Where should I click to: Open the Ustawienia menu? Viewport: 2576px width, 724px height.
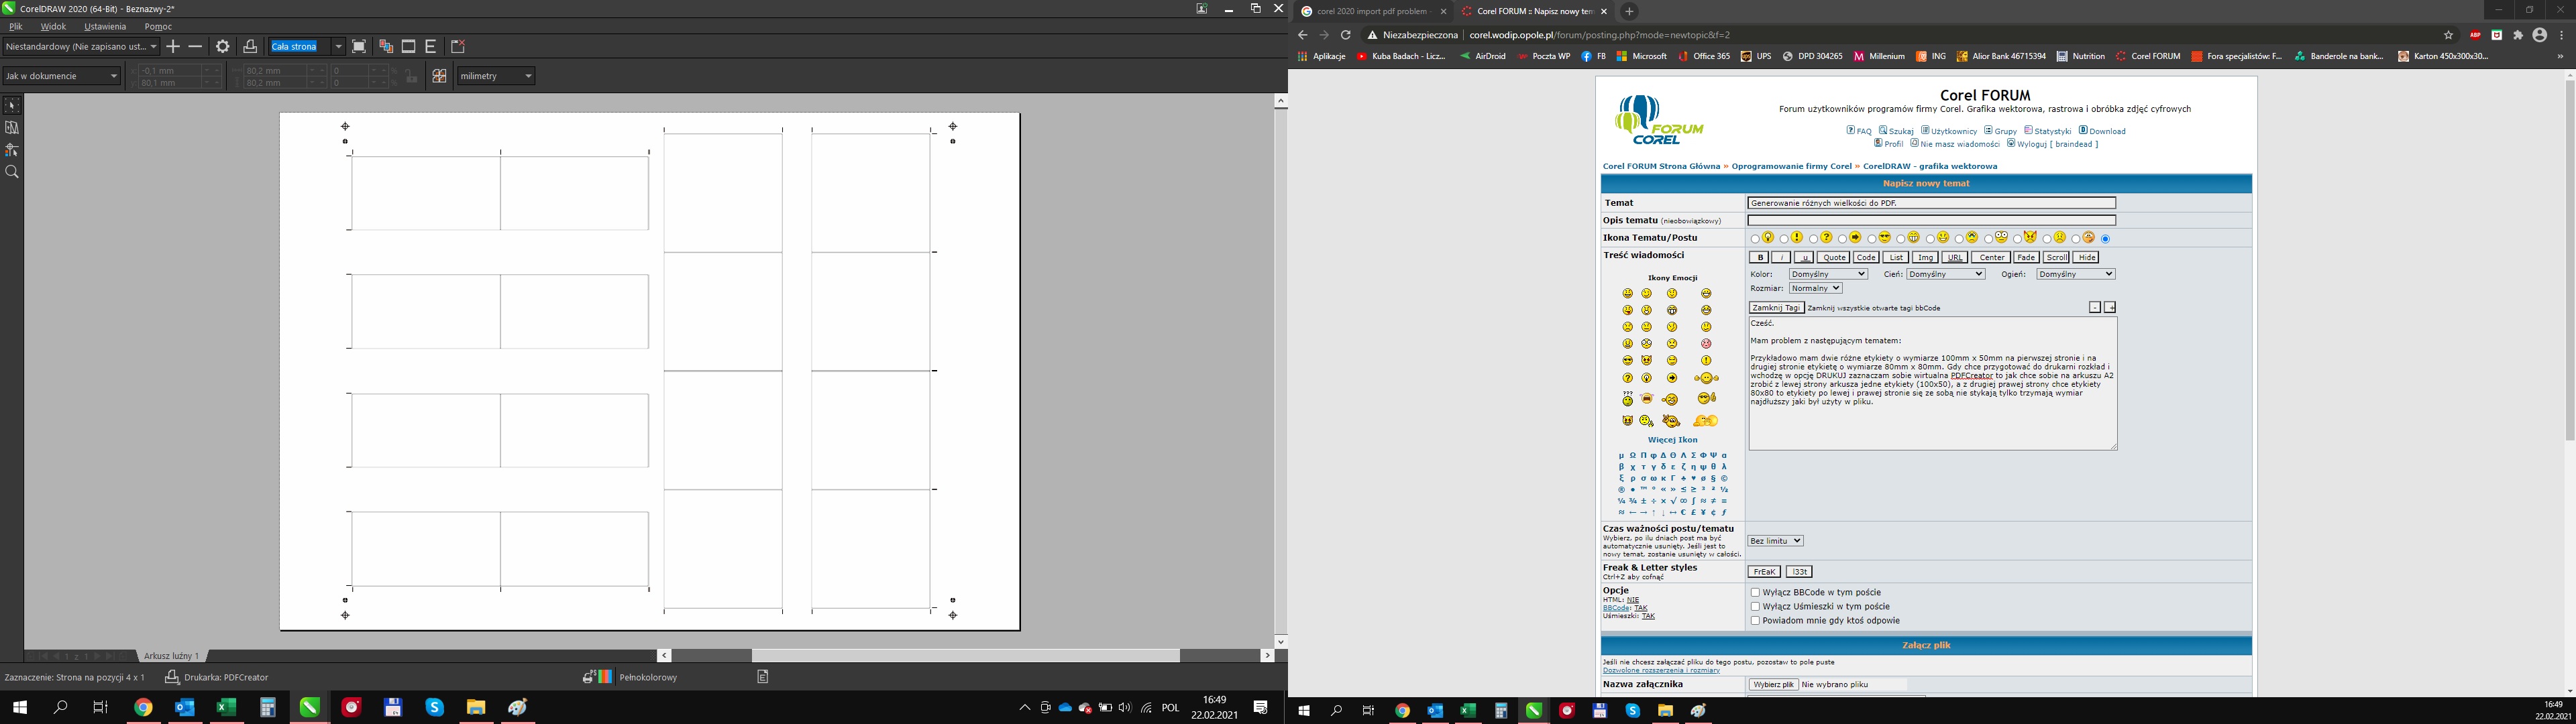click(105, 27)
